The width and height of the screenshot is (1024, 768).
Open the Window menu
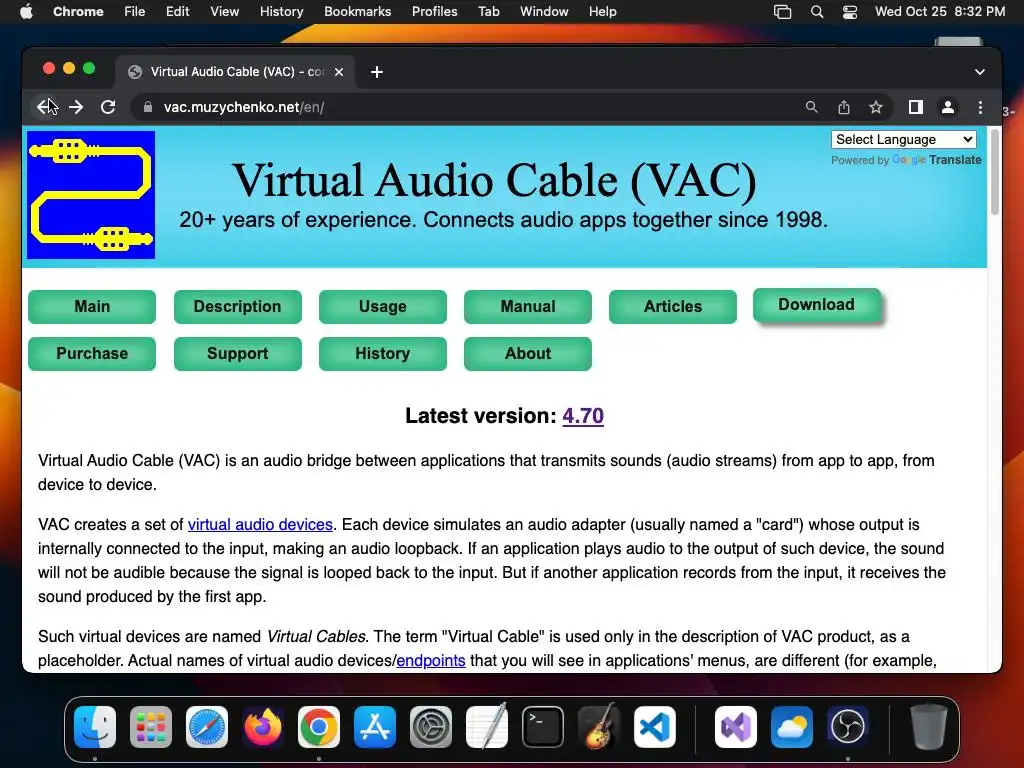click(544, 12)
